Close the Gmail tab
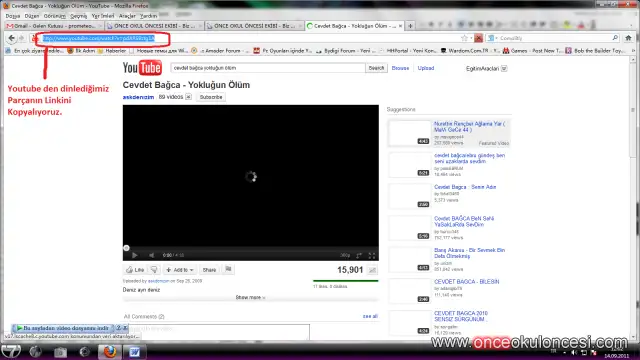This screenshot has width=640, height=360. click(100, 26)
